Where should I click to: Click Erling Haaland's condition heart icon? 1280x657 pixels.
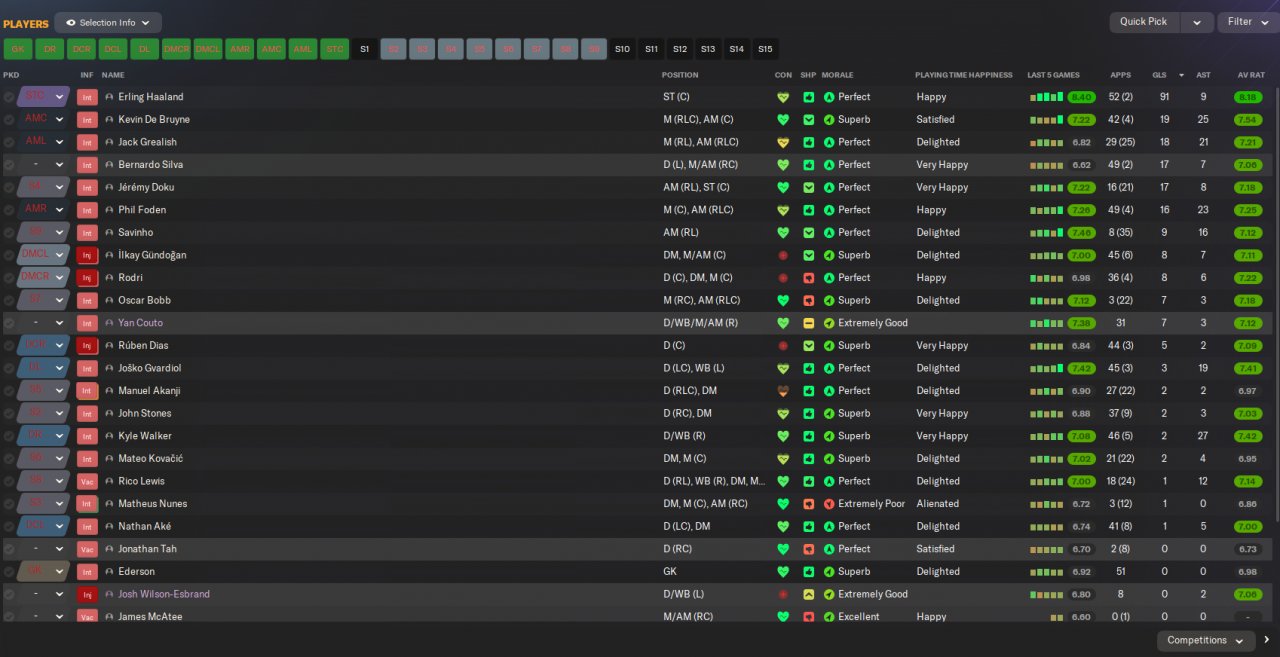pos(783,97)
